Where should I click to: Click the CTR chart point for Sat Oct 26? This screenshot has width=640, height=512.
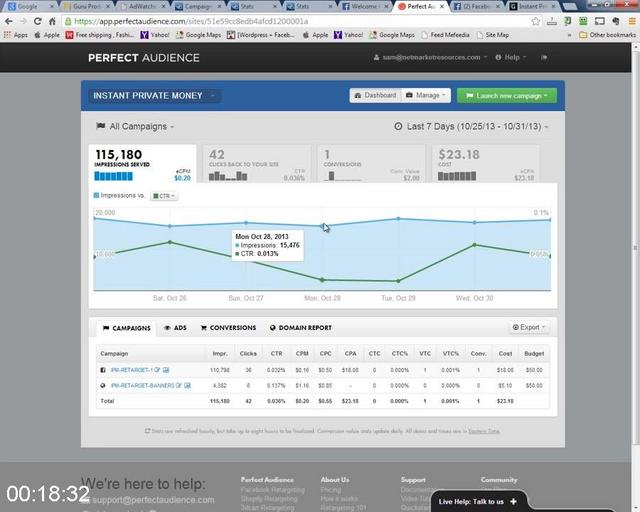coord(170,242)
